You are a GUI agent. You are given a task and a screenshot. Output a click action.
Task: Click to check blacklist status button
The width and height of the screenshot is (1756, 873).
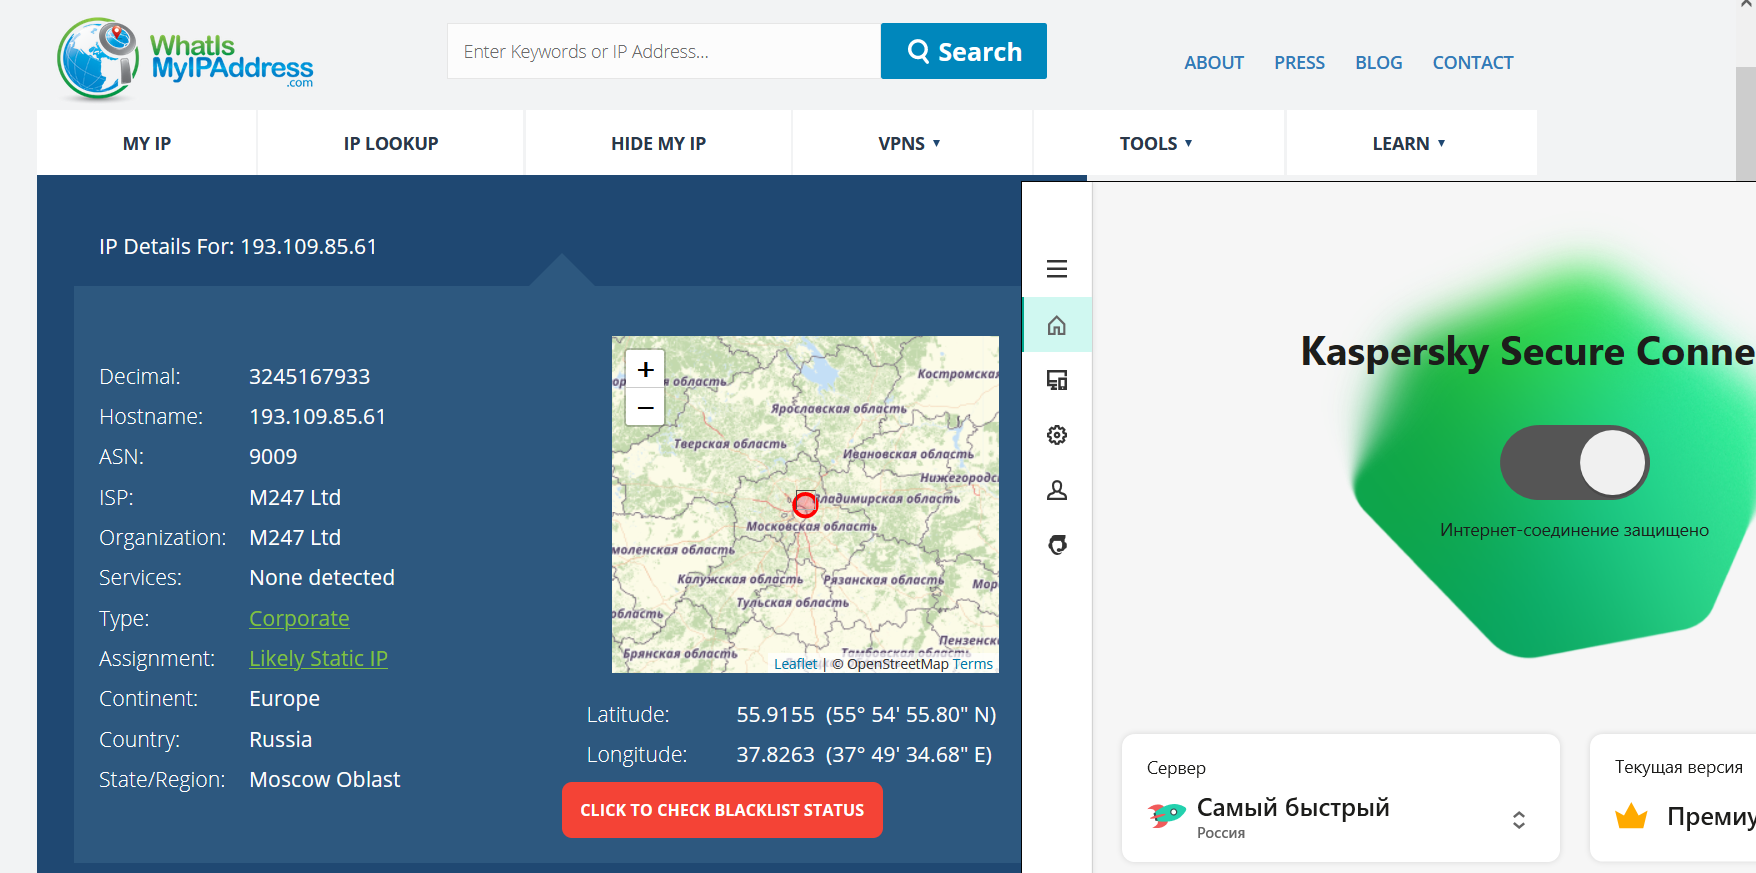pos(722,810)
